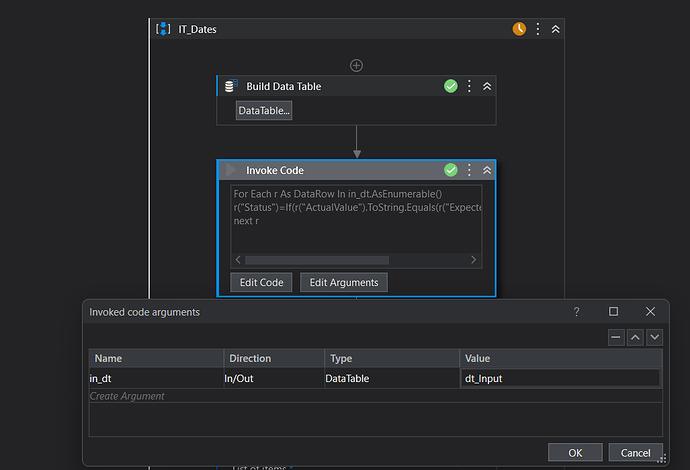
Task: Click the Type column header
Action: [392, 358]
